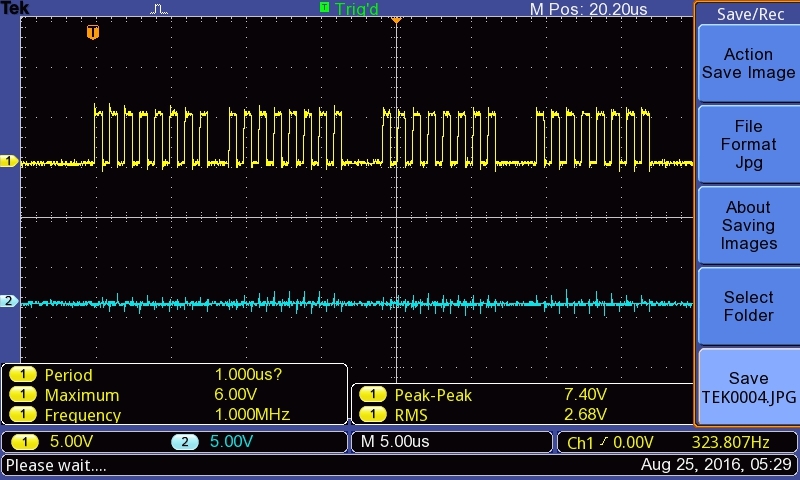Click the Please wait.... status message
Screen dimensions: 800x480
pos(56,465)
